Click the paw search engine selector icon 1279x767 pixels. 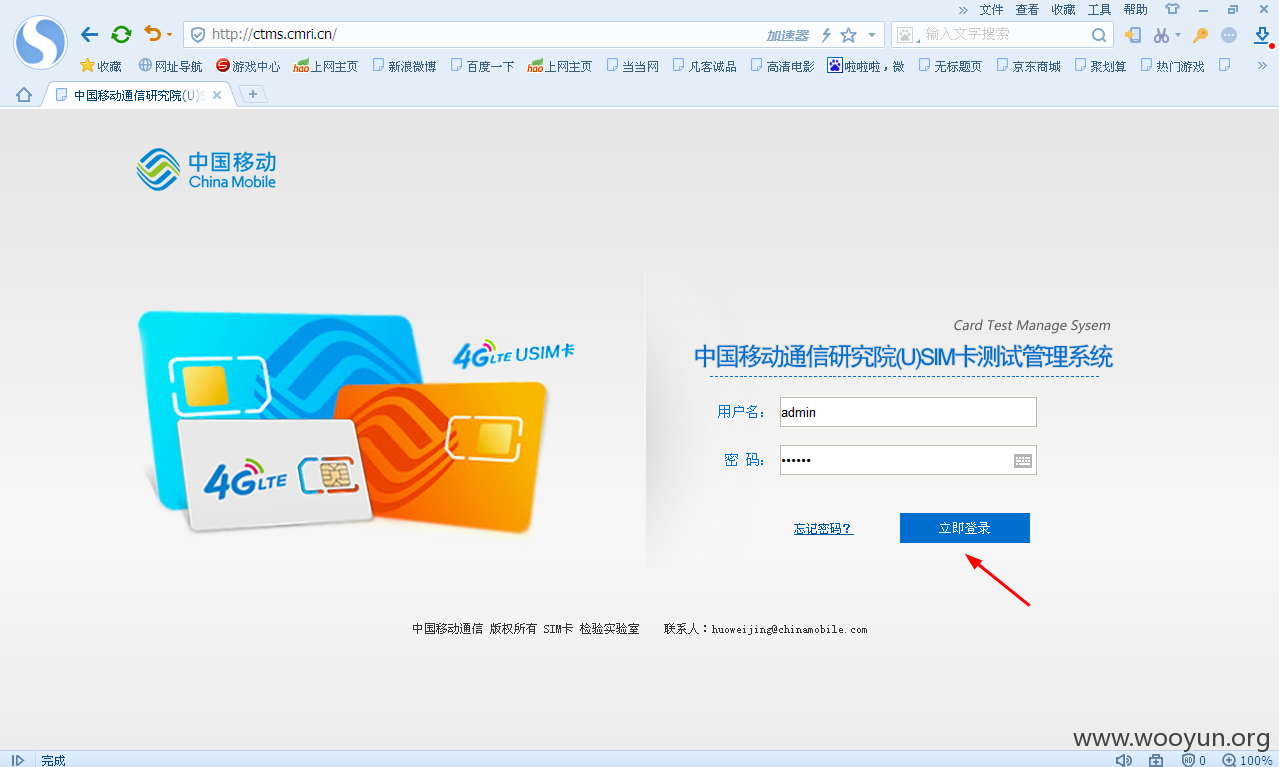pyautogui.click(x=905, y=35)
